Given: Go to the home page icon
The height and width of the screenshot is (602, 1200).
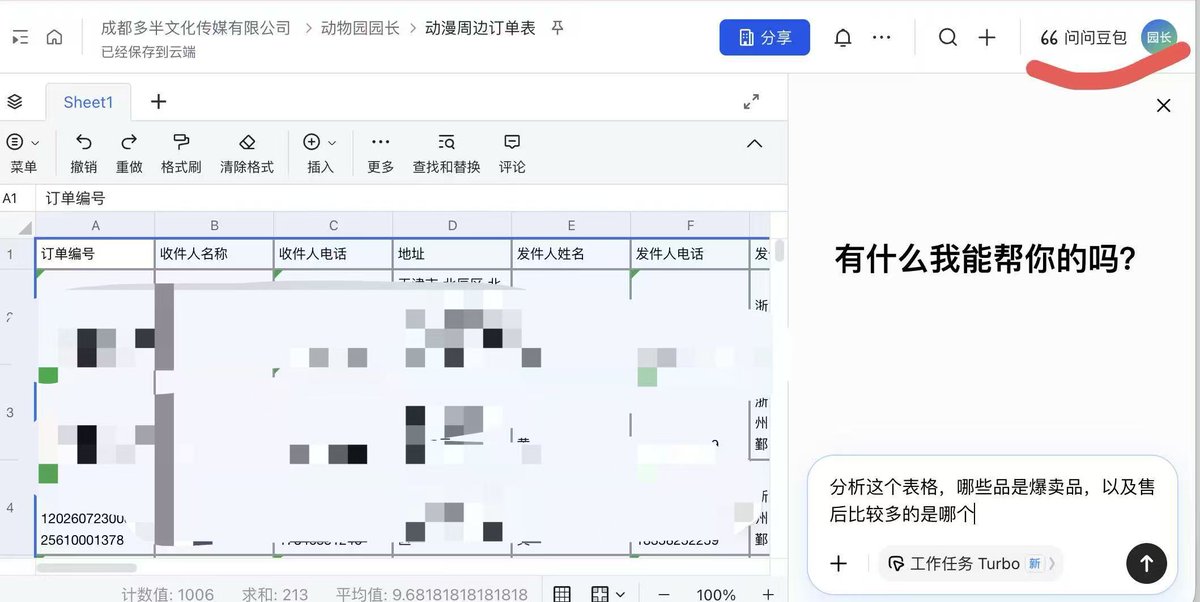Looking at the screenshot, I should click(54, 37).
